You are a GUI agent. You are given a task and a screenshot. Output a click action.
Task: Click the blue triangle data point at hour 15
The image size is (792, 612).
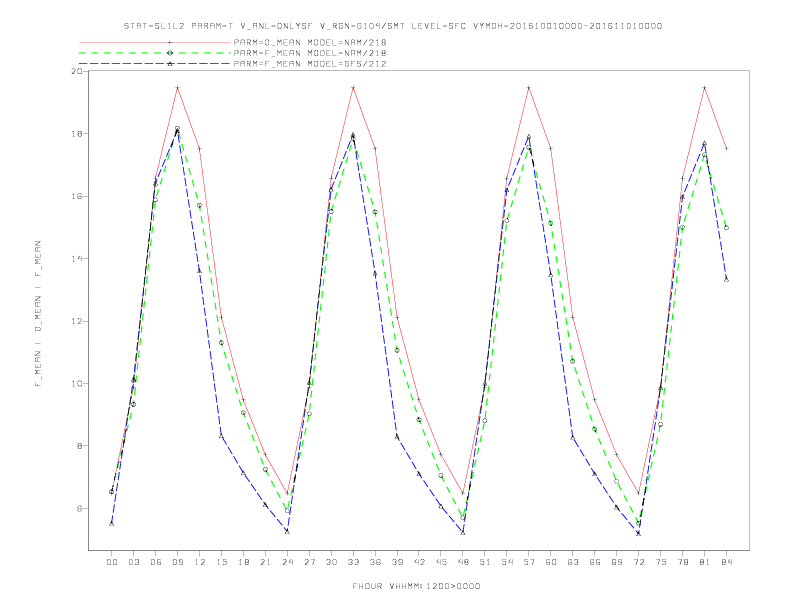[221, 436]
